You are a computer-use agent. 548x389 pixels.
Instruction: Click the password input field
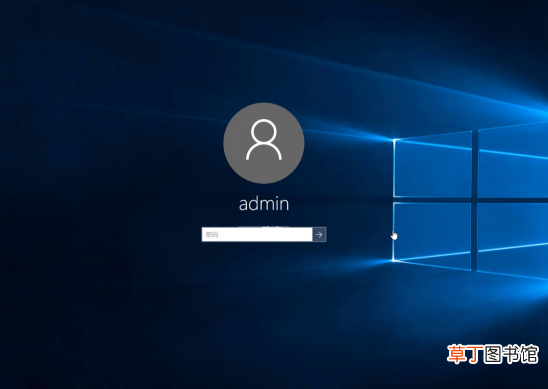257,235
